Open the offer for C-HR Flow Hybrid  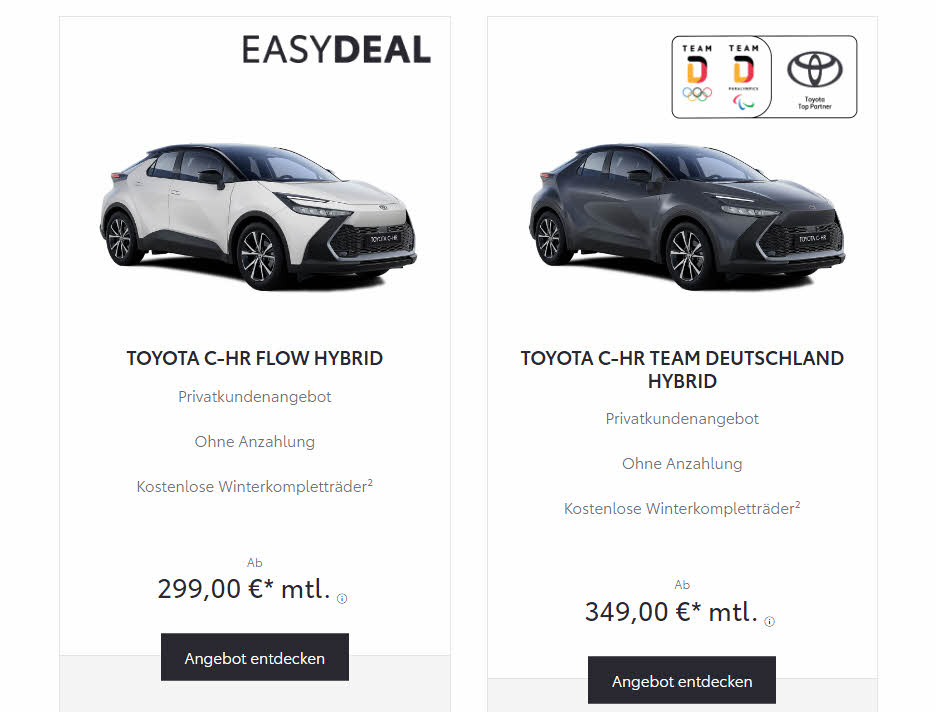tap(255, 658)
